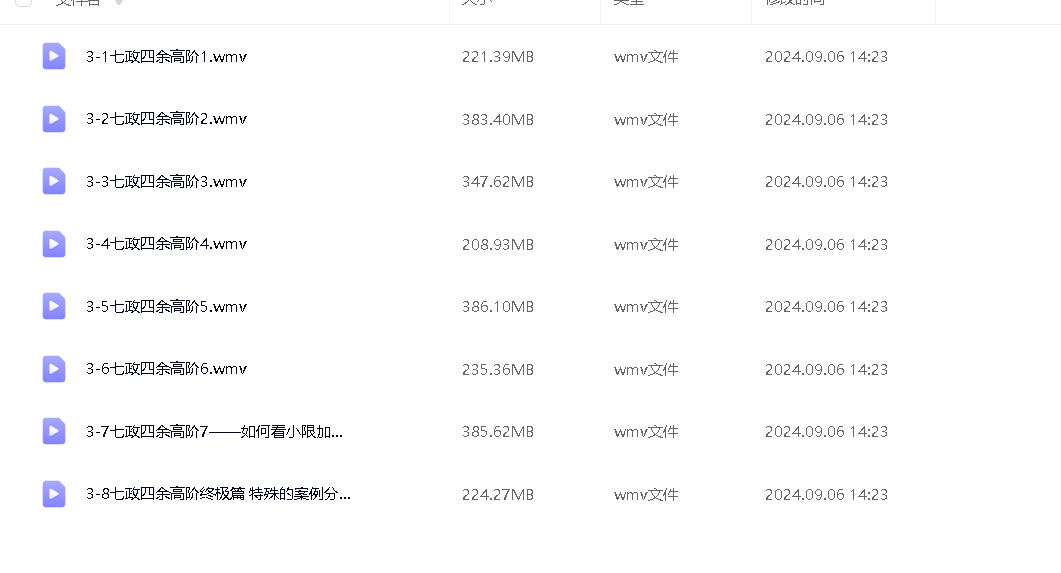
Task: Sort by file name column arrow
Action: click(x=119, y=2)
